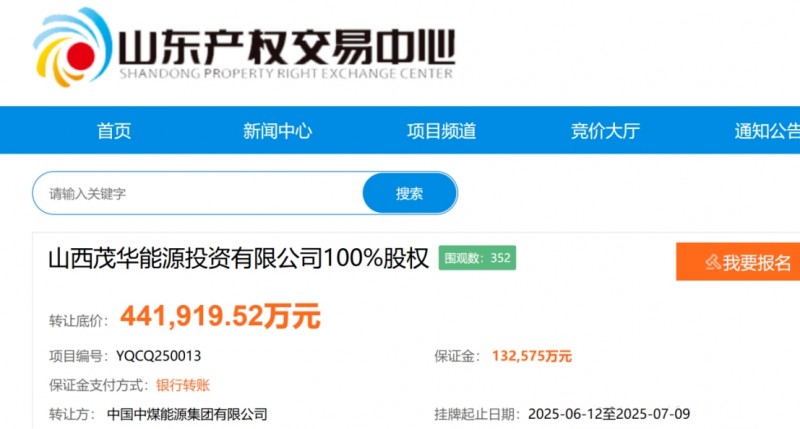Click the 441,919.52万元 transfer price
The height and width of the screenshot is (429, 800).
[x=220, y=317]
